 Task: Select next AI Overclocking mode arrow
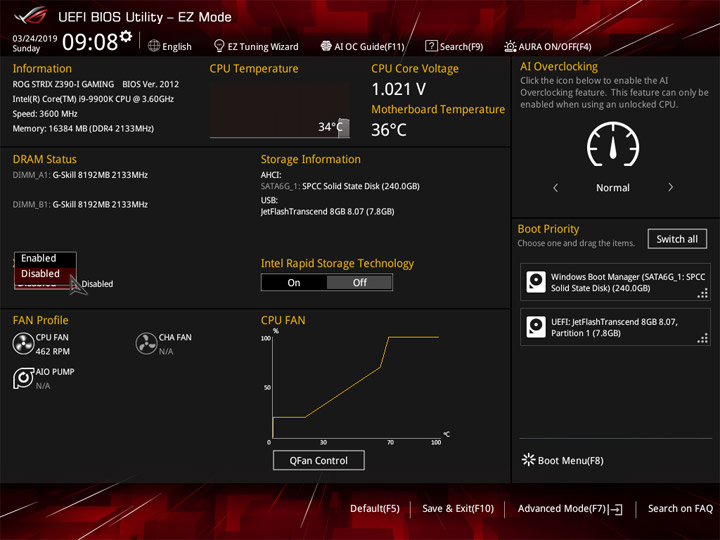coord(670,187)
